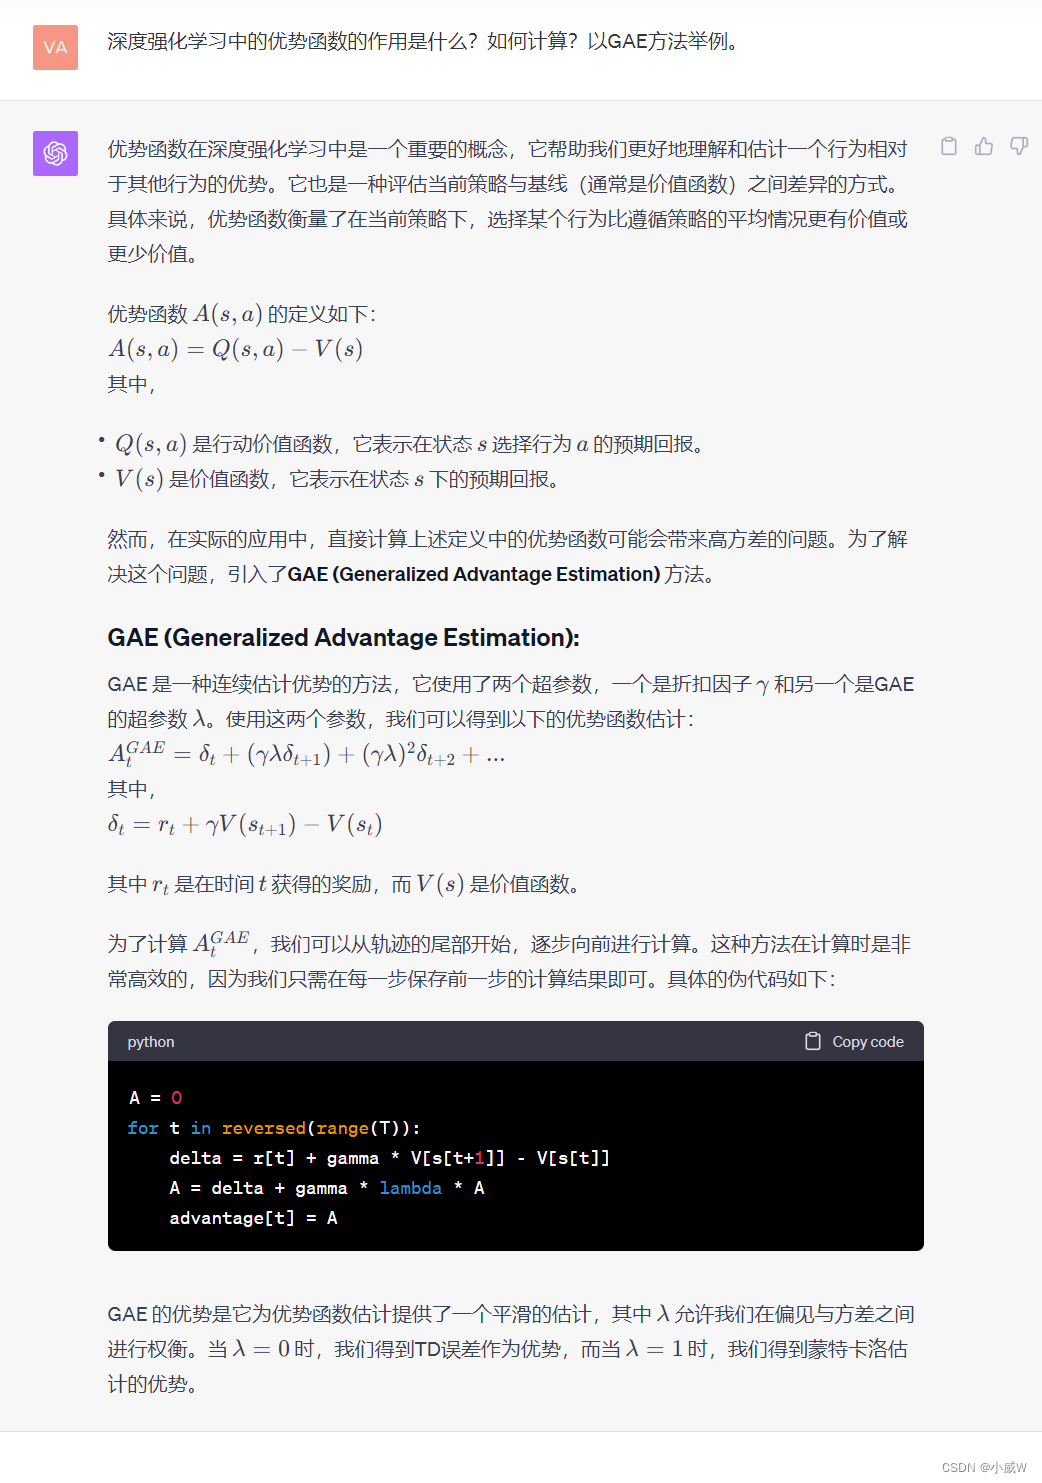Click the for t in reversed(range(T)) line

tap(274, 1128)
